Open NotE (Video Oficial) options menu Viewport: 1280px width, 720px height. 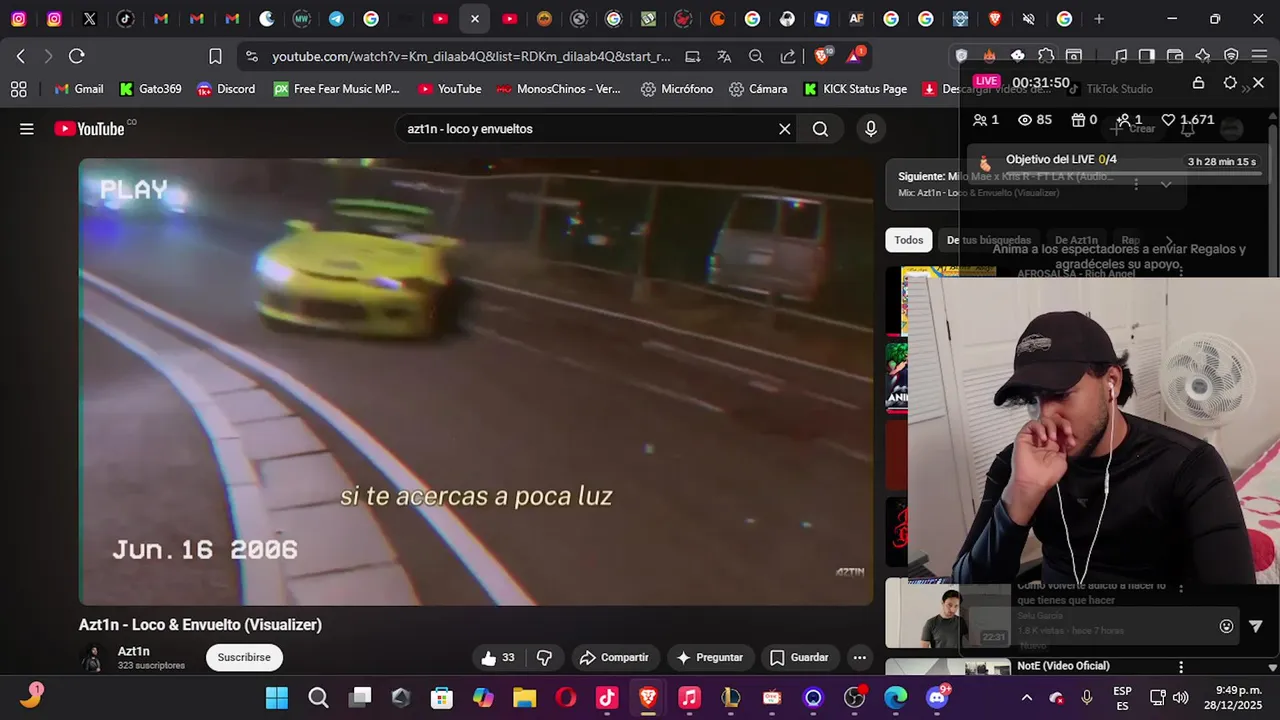coord(1181,667)
